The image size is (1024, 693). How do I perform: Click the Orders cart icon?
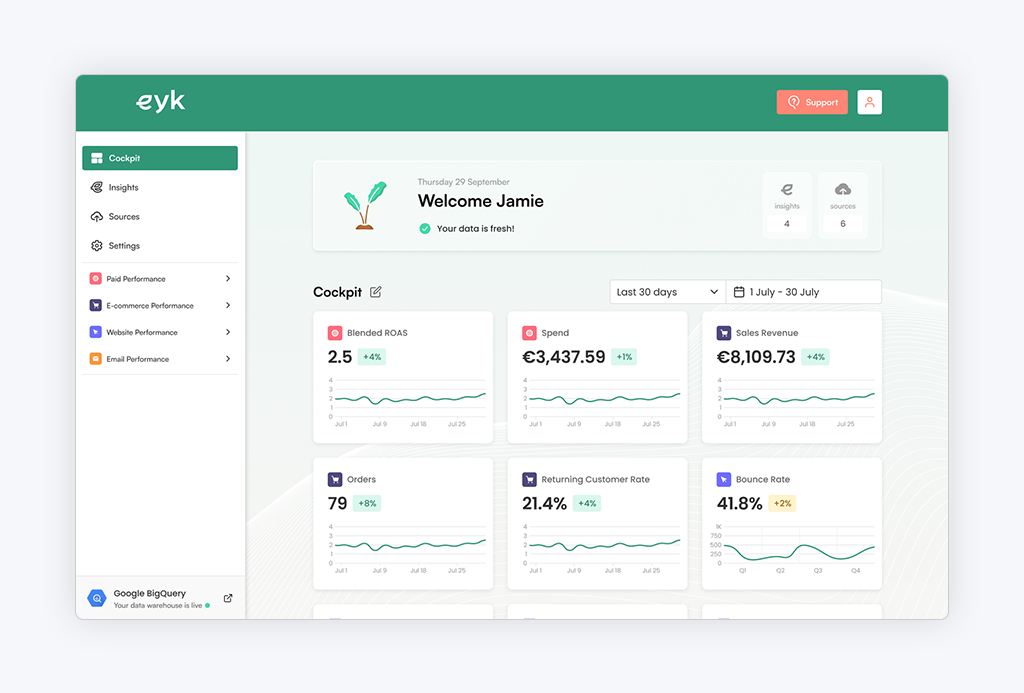[335, 479]
